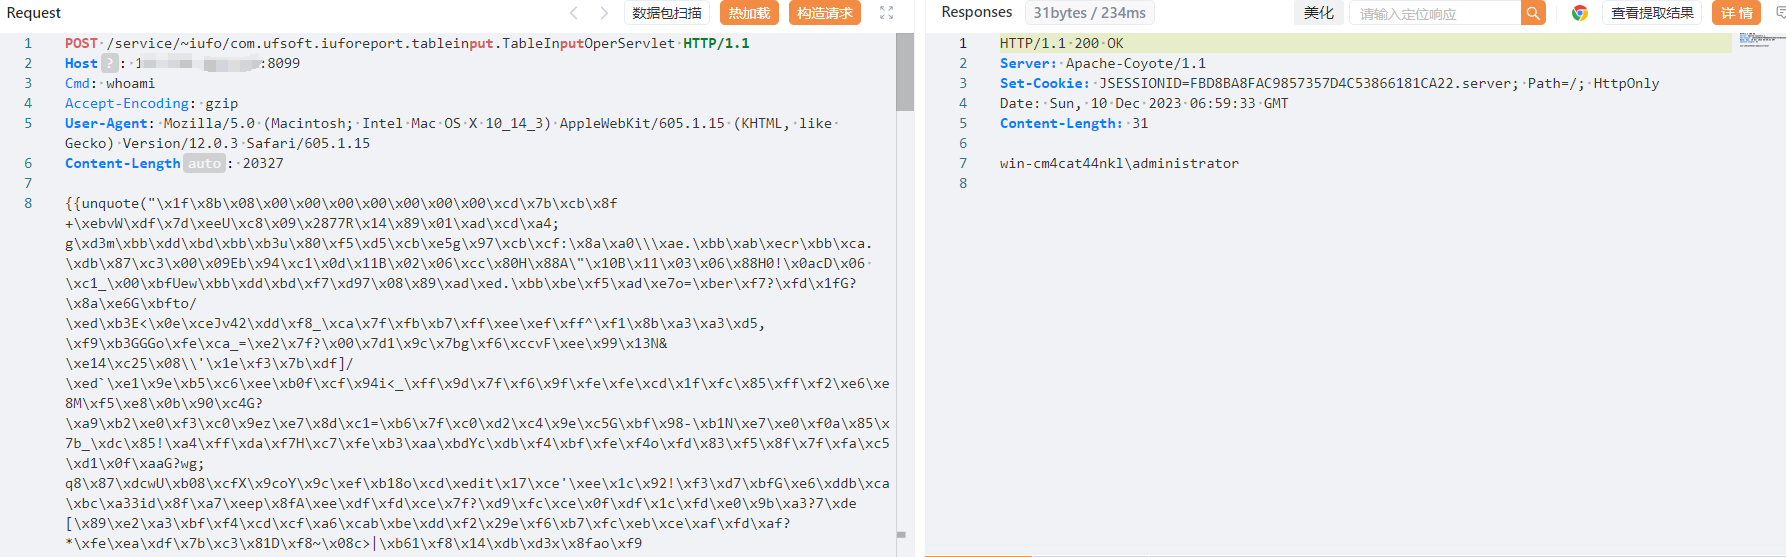Expand request panel to fullscreen

click(x=886, y=13)
